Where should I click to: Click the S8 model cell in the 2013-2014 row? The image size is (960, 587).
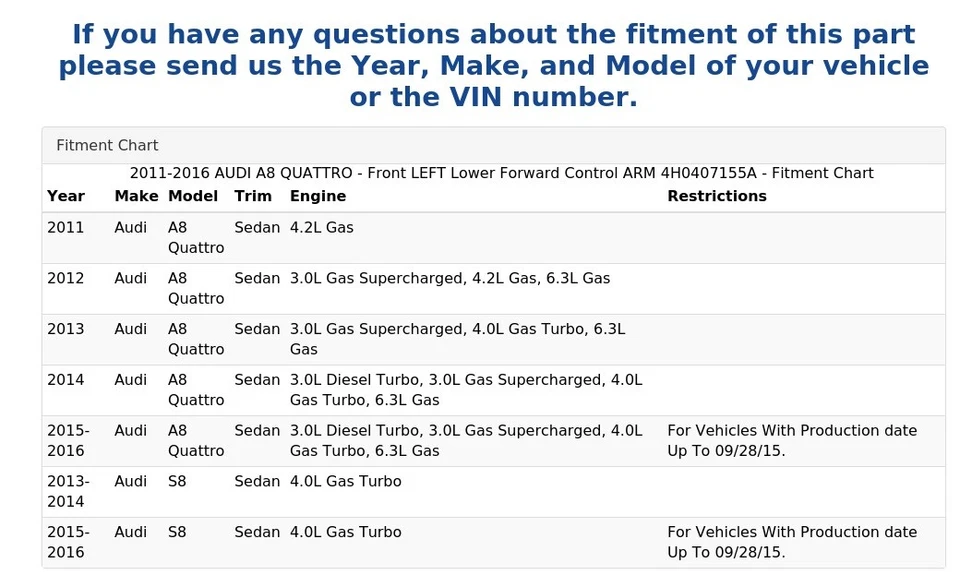click(x=177, y=482)
